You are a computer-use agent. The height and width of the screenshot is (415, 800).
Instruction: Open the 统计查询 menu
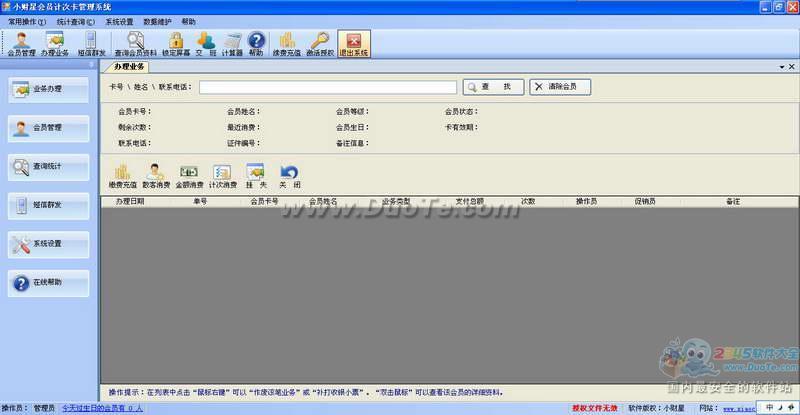click(75, 21)
